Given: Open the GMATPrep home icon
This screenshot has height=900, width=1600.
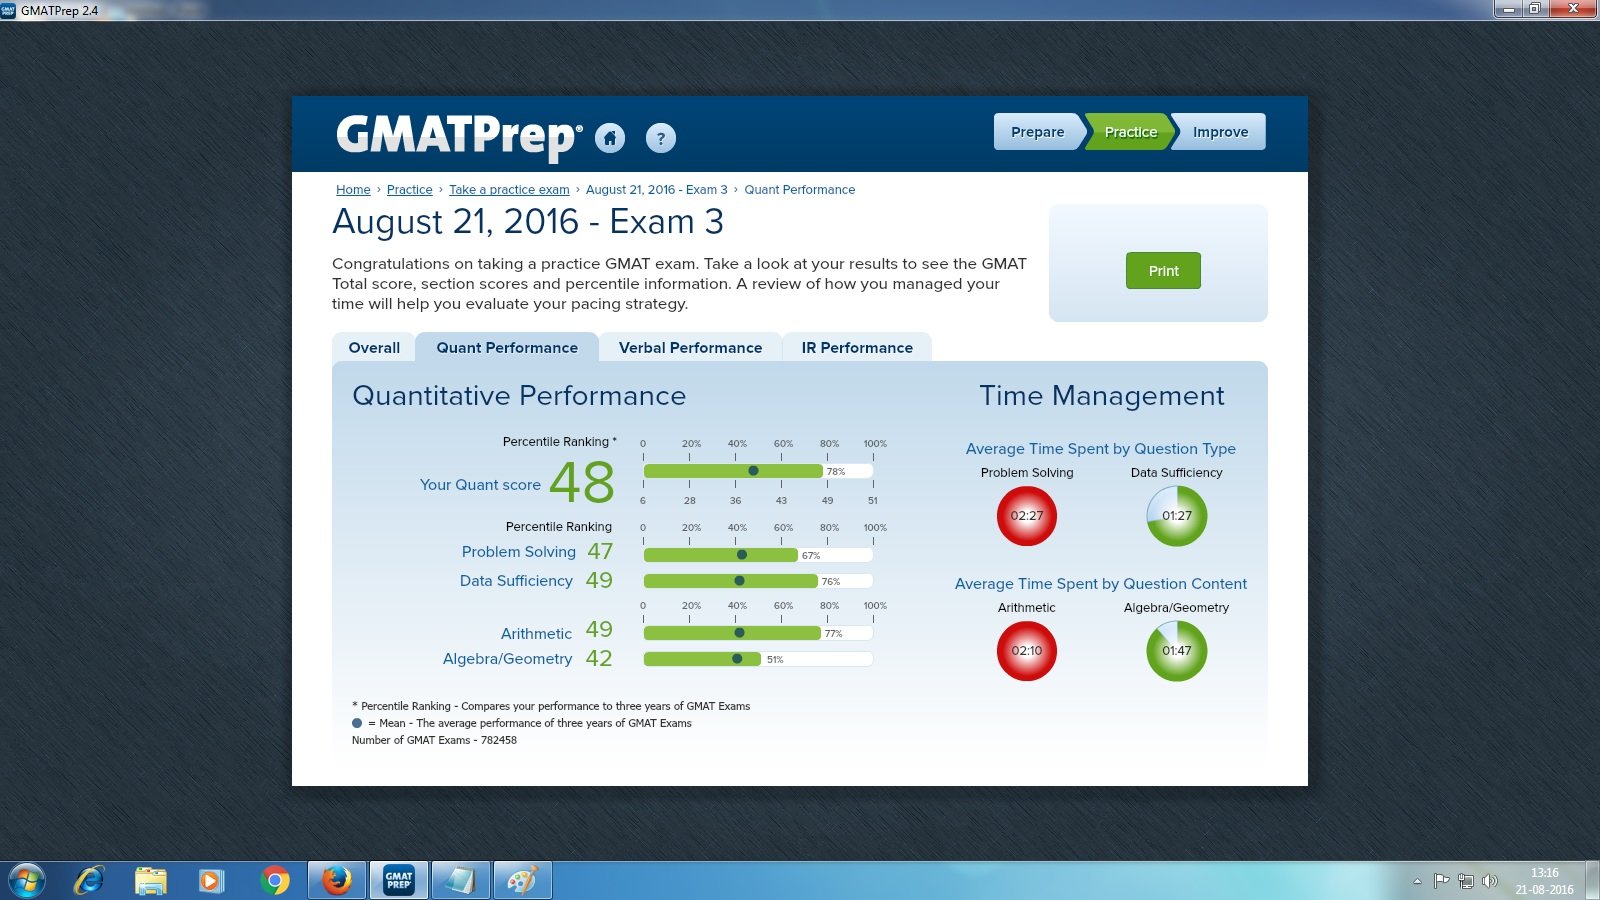Looking at the screenshot, I should click(611, 138).
